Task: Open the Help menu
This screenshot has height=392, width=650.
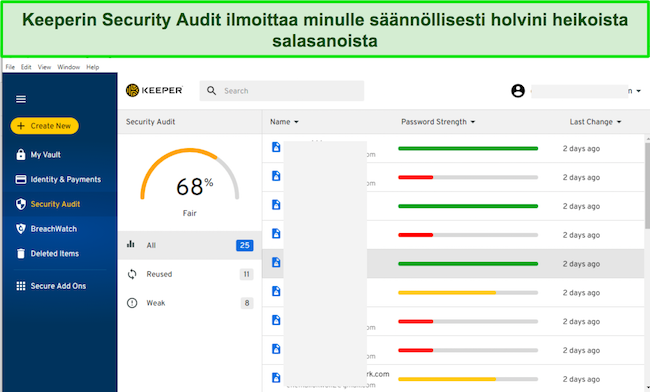Action: click(x=92, y=67)
